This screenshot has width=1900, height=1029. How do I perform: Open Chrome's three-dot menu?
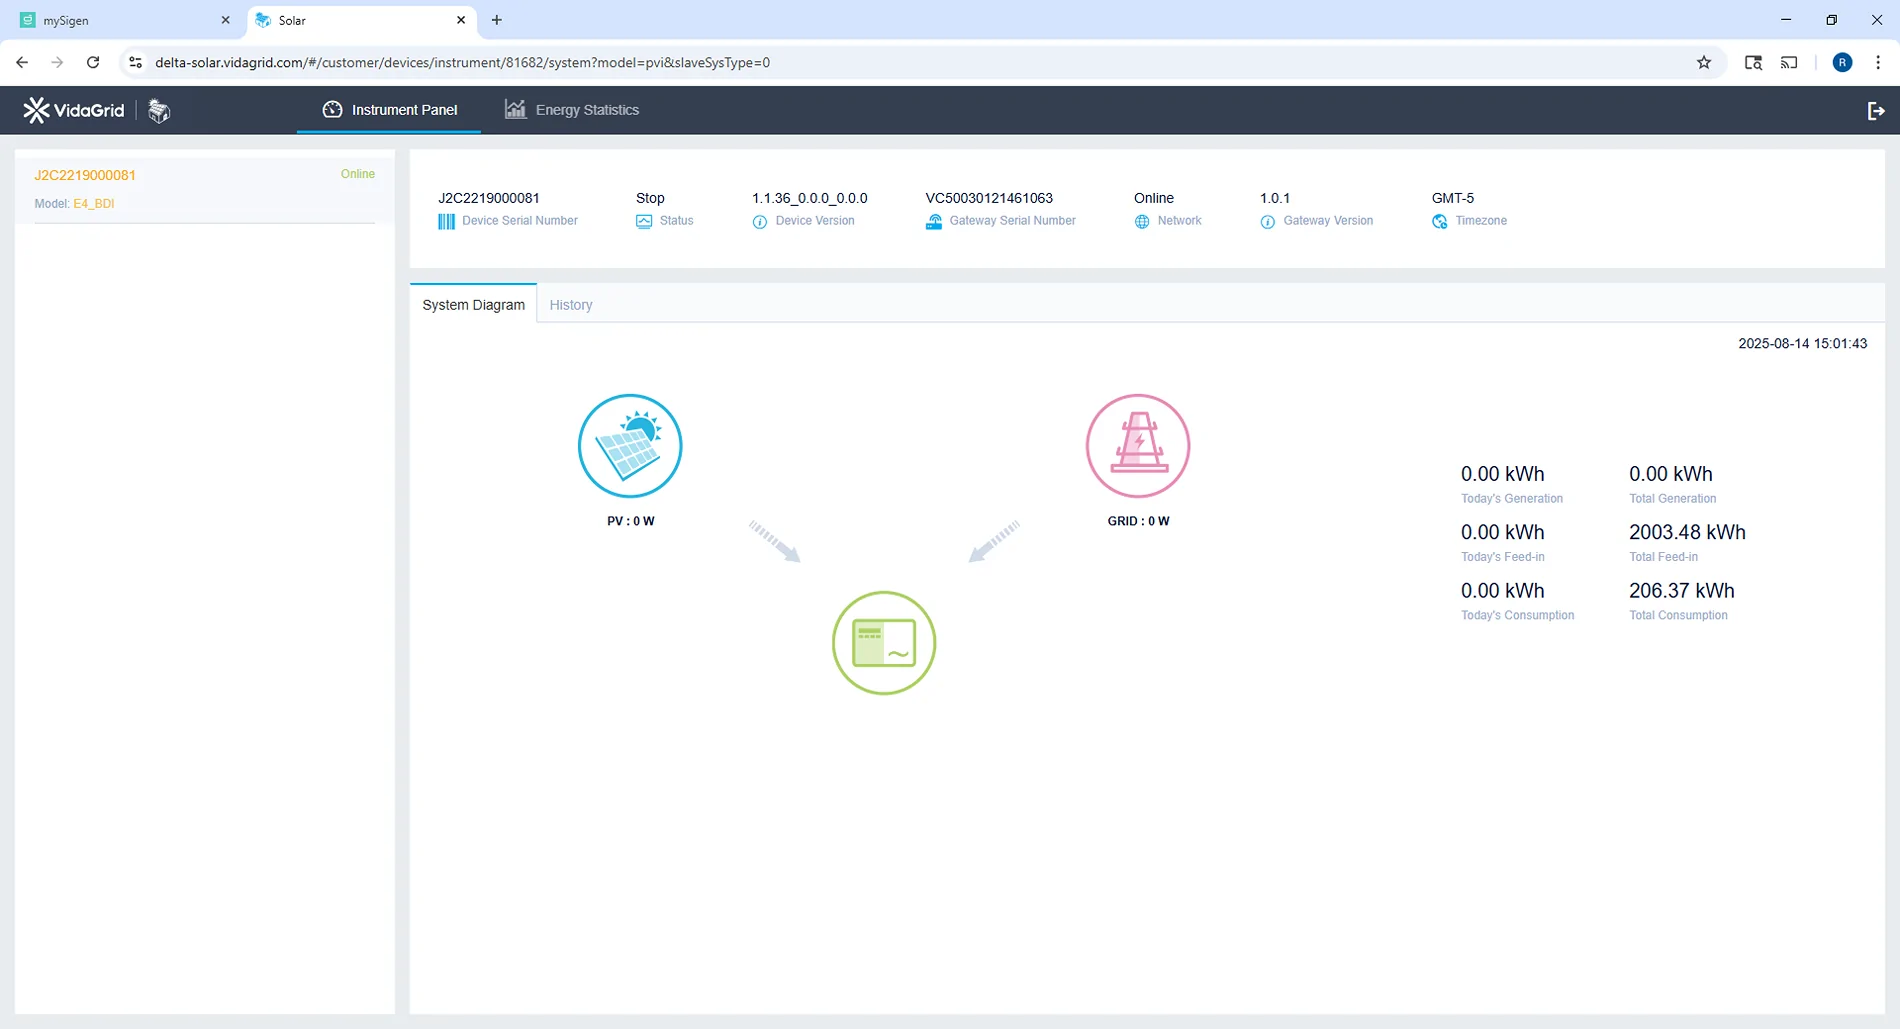1878,62
